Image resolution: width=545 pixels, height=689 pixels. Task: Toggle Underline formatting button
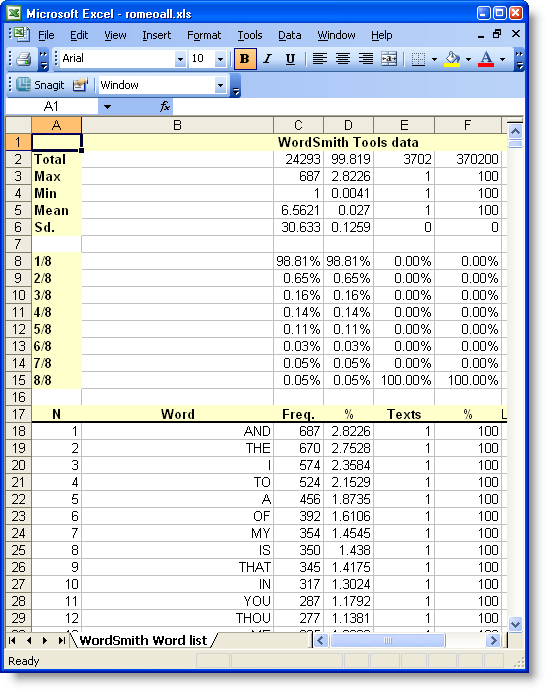pos(290,59)
